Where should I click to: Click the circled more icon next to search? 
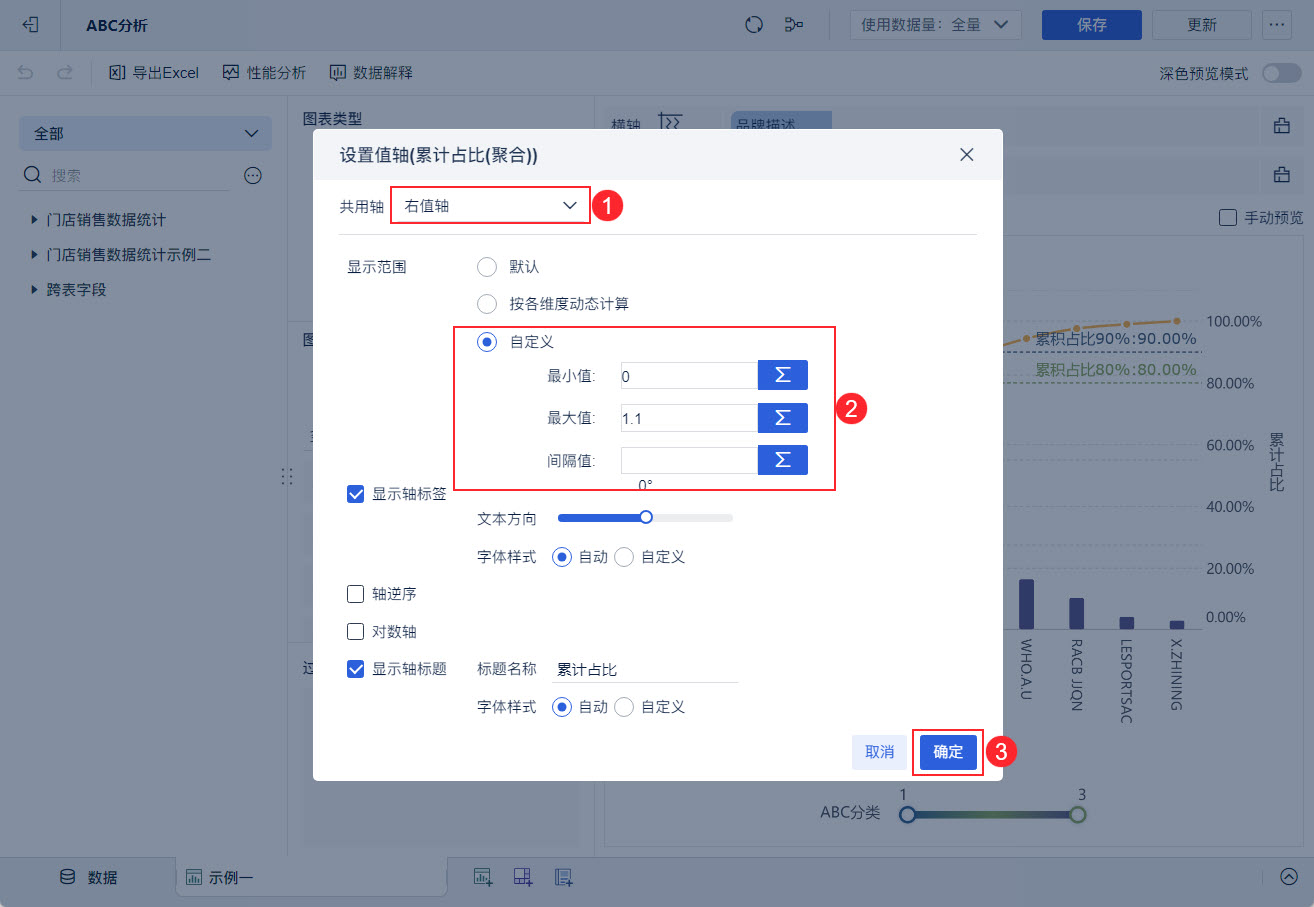[x=253, y=176]
